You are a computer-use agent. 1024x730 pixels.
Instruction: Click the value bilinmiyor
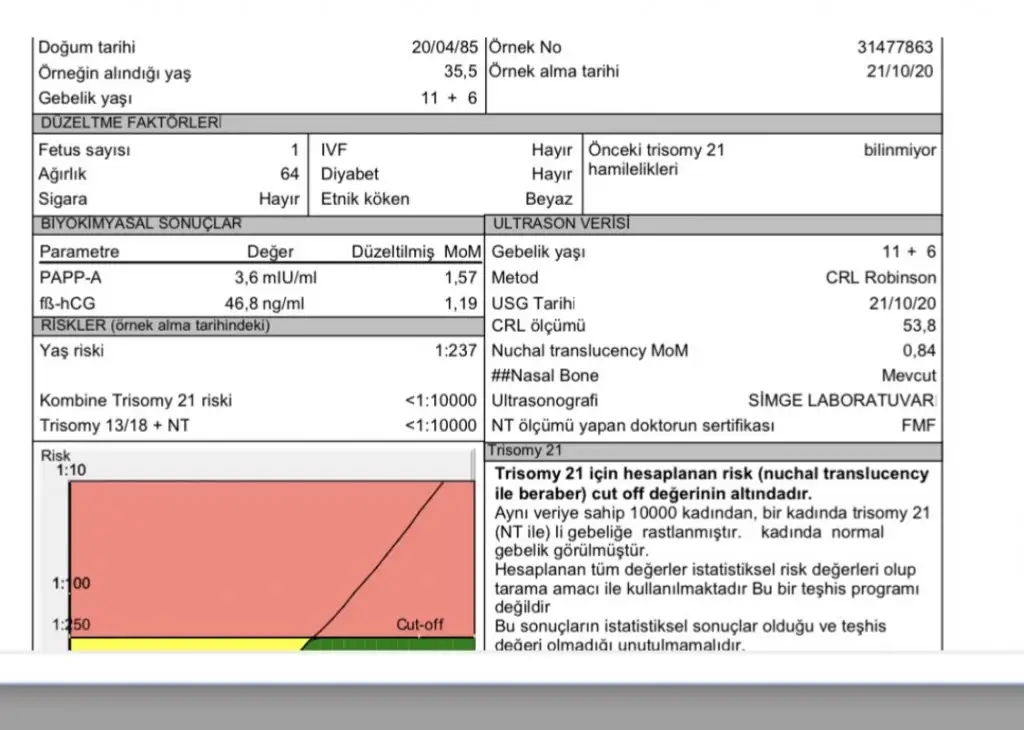(900, 150)
